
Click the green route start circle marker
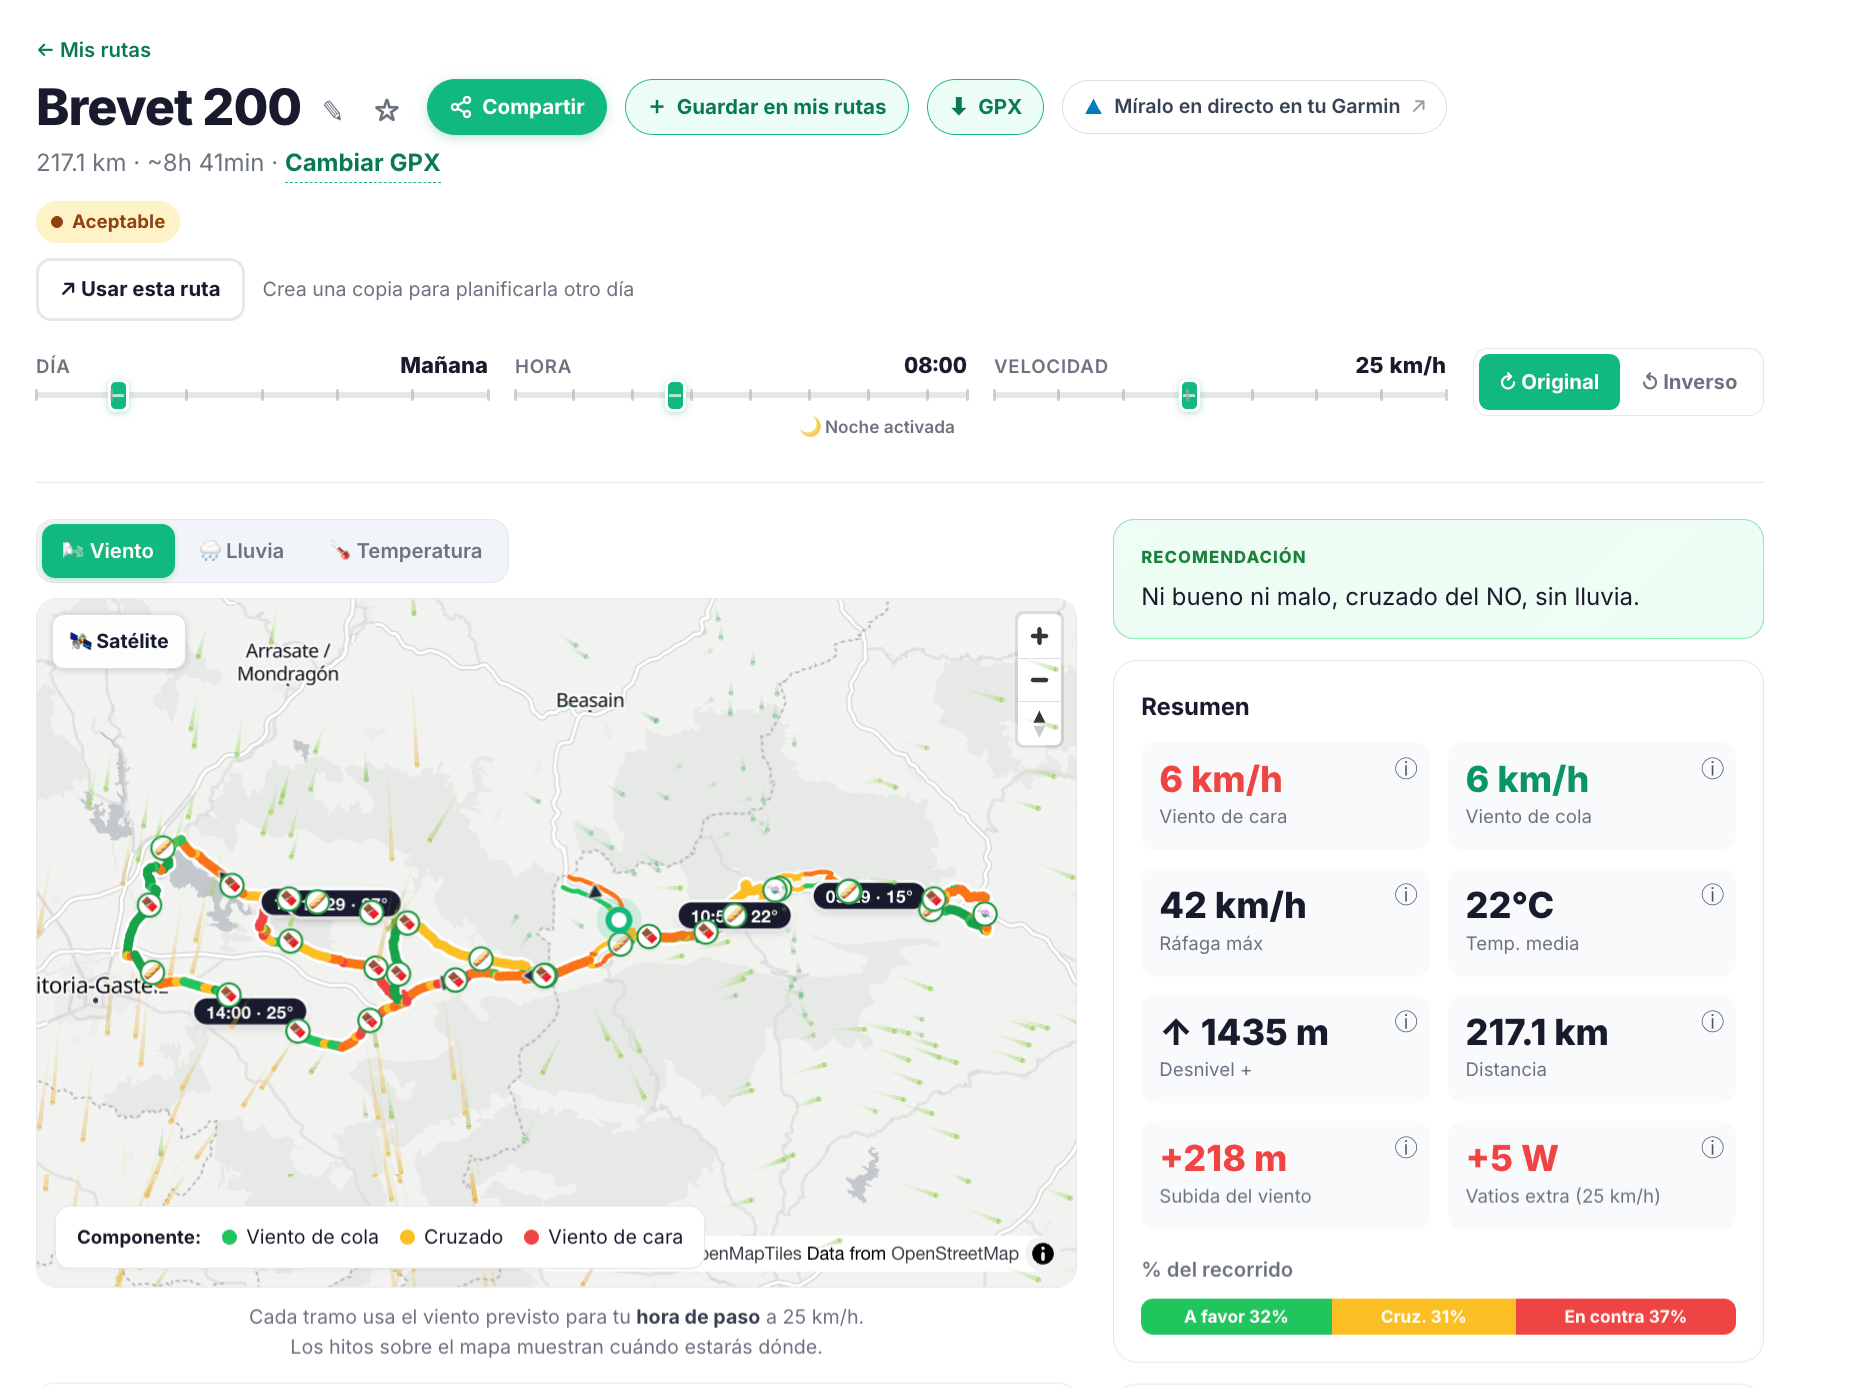(x=619, y=919)
